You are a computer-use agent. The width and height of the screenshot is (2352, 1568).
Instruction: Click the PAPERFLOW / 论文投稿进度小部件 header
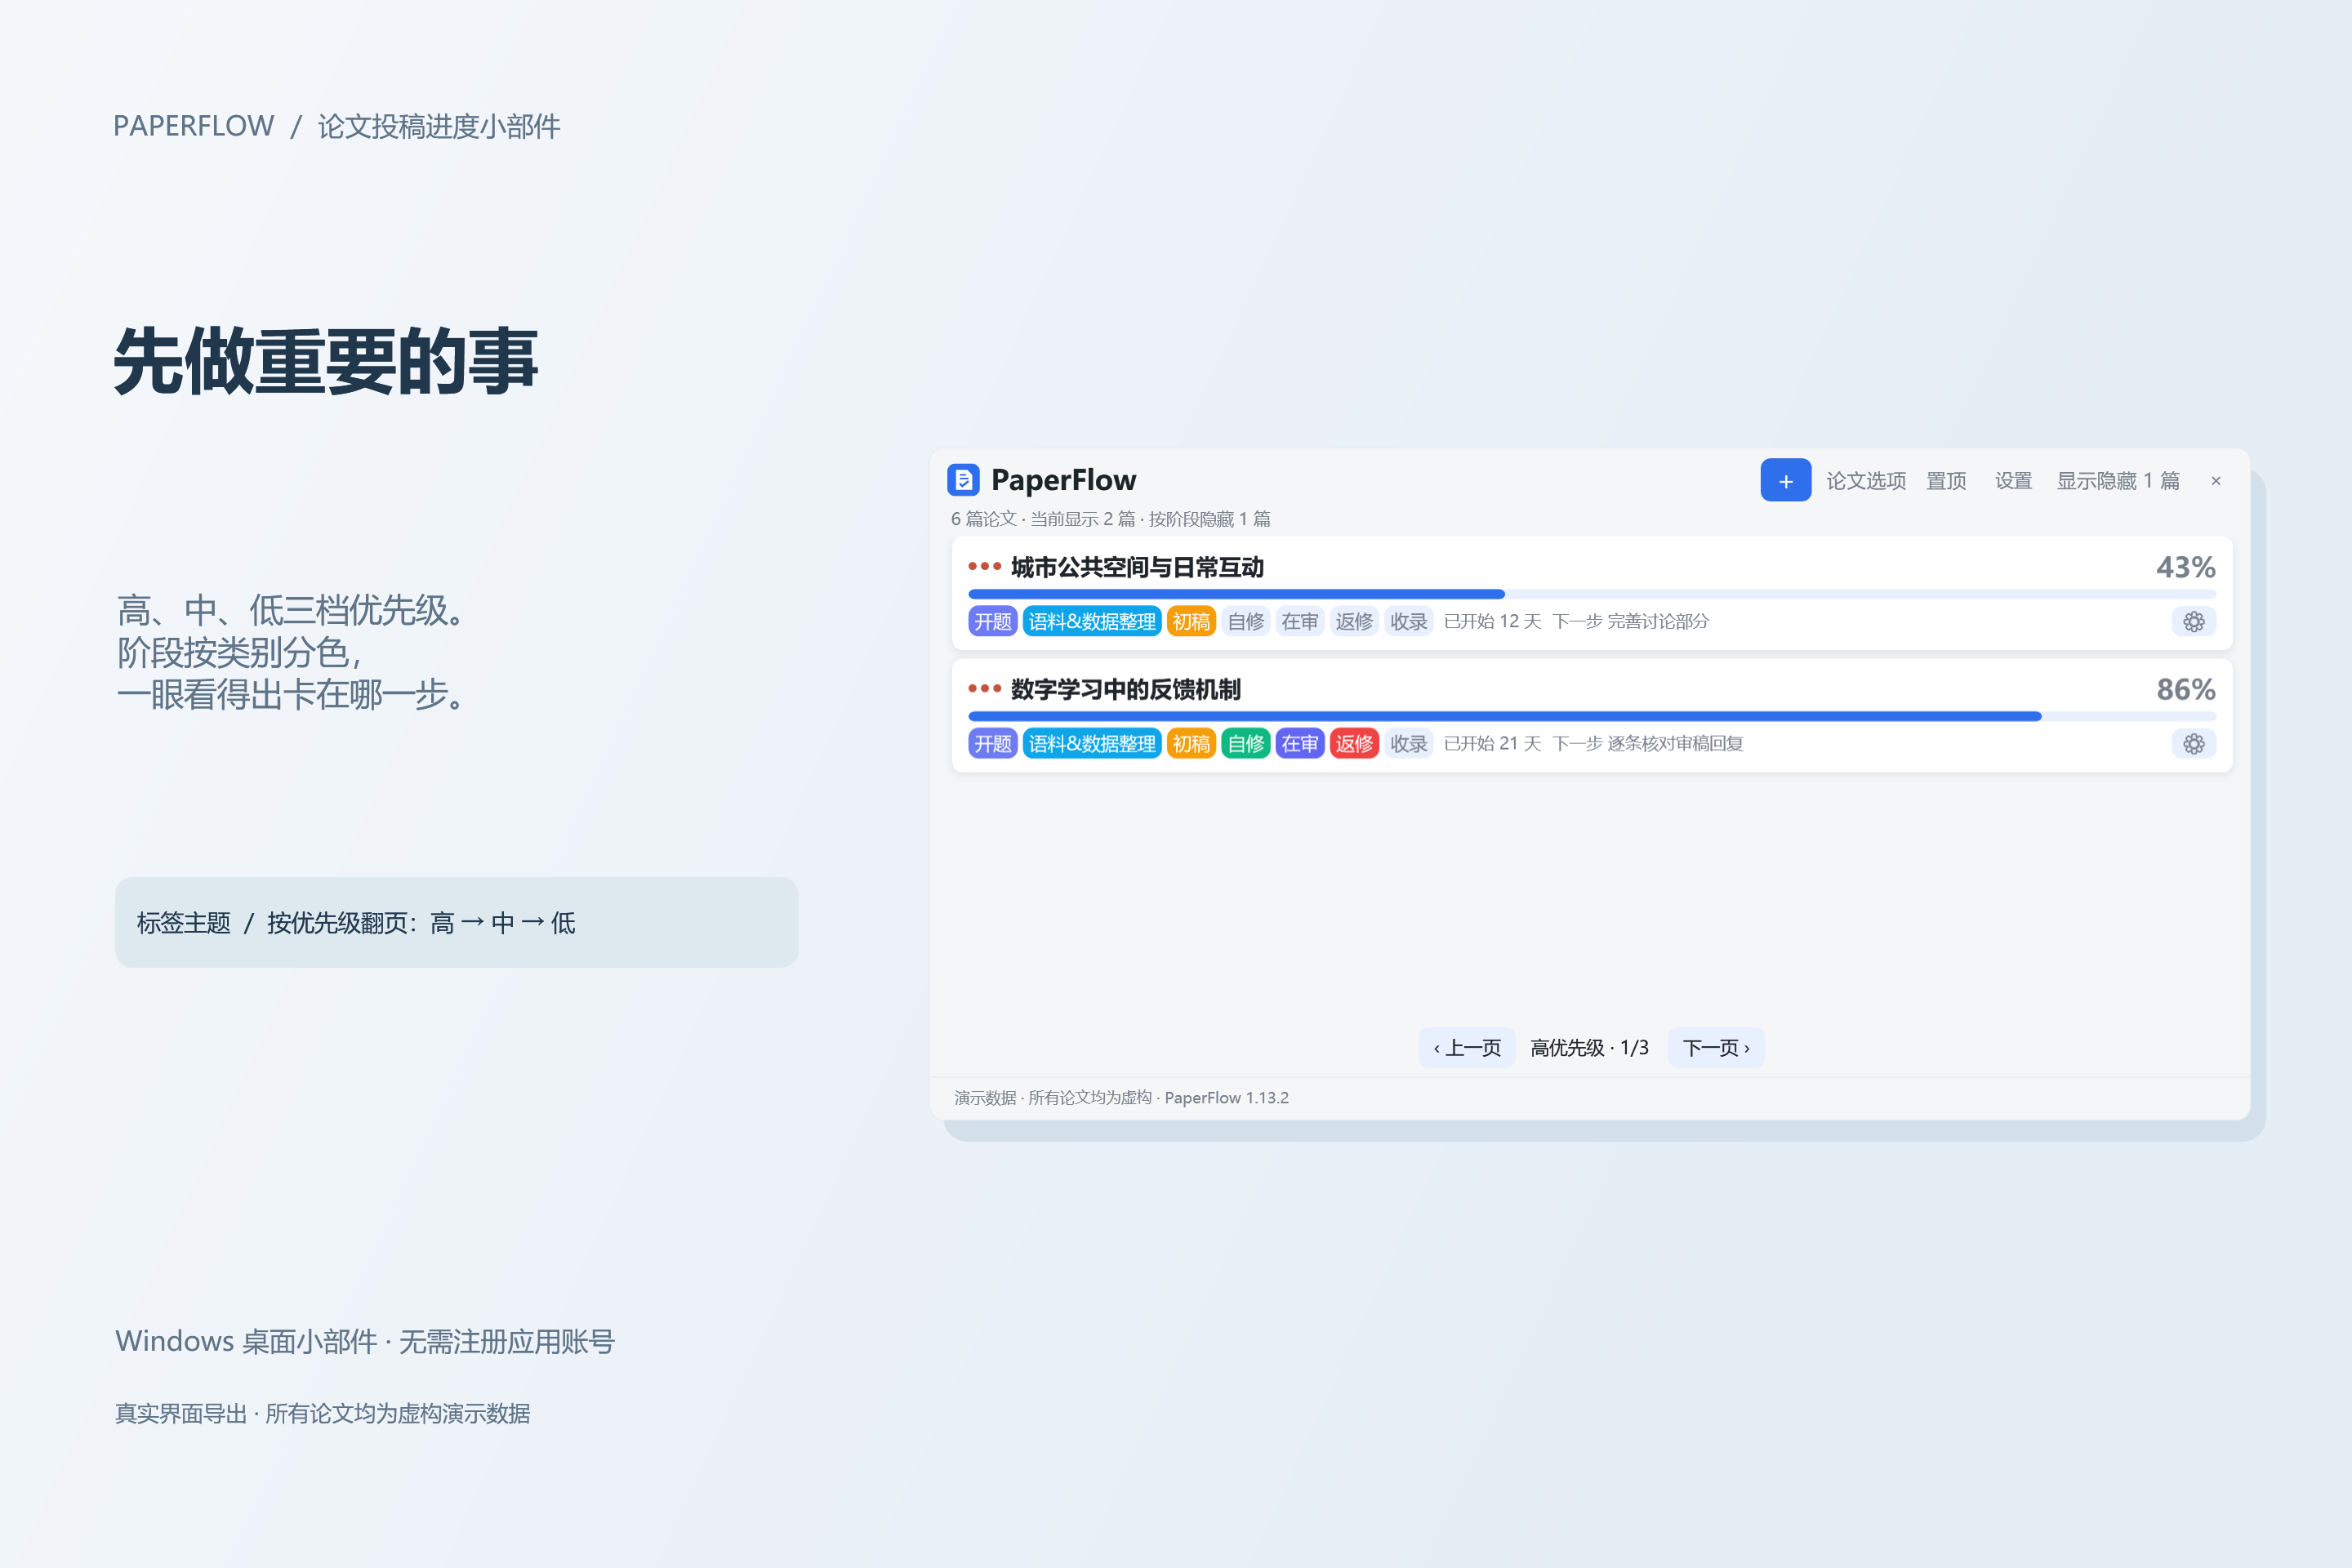click(336, 126)
